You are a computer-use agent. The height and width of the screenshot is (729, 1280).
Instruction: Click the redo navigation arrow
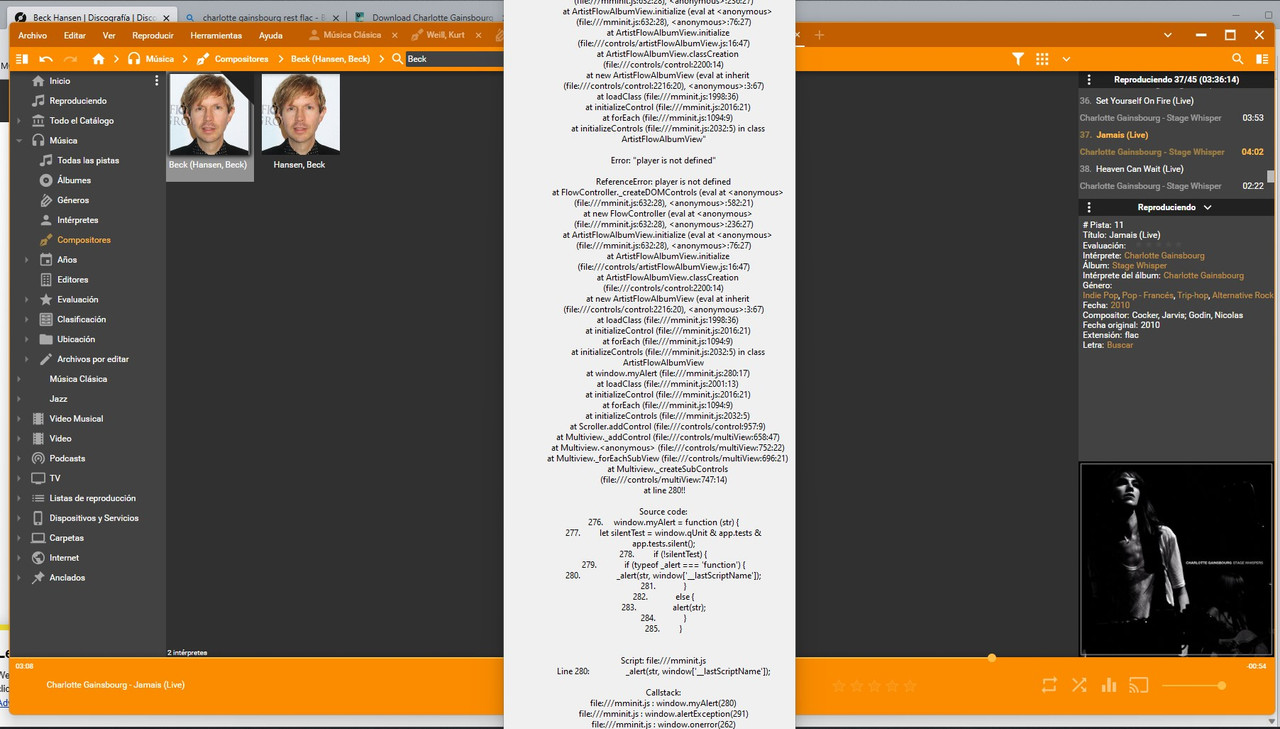point(71,59)
